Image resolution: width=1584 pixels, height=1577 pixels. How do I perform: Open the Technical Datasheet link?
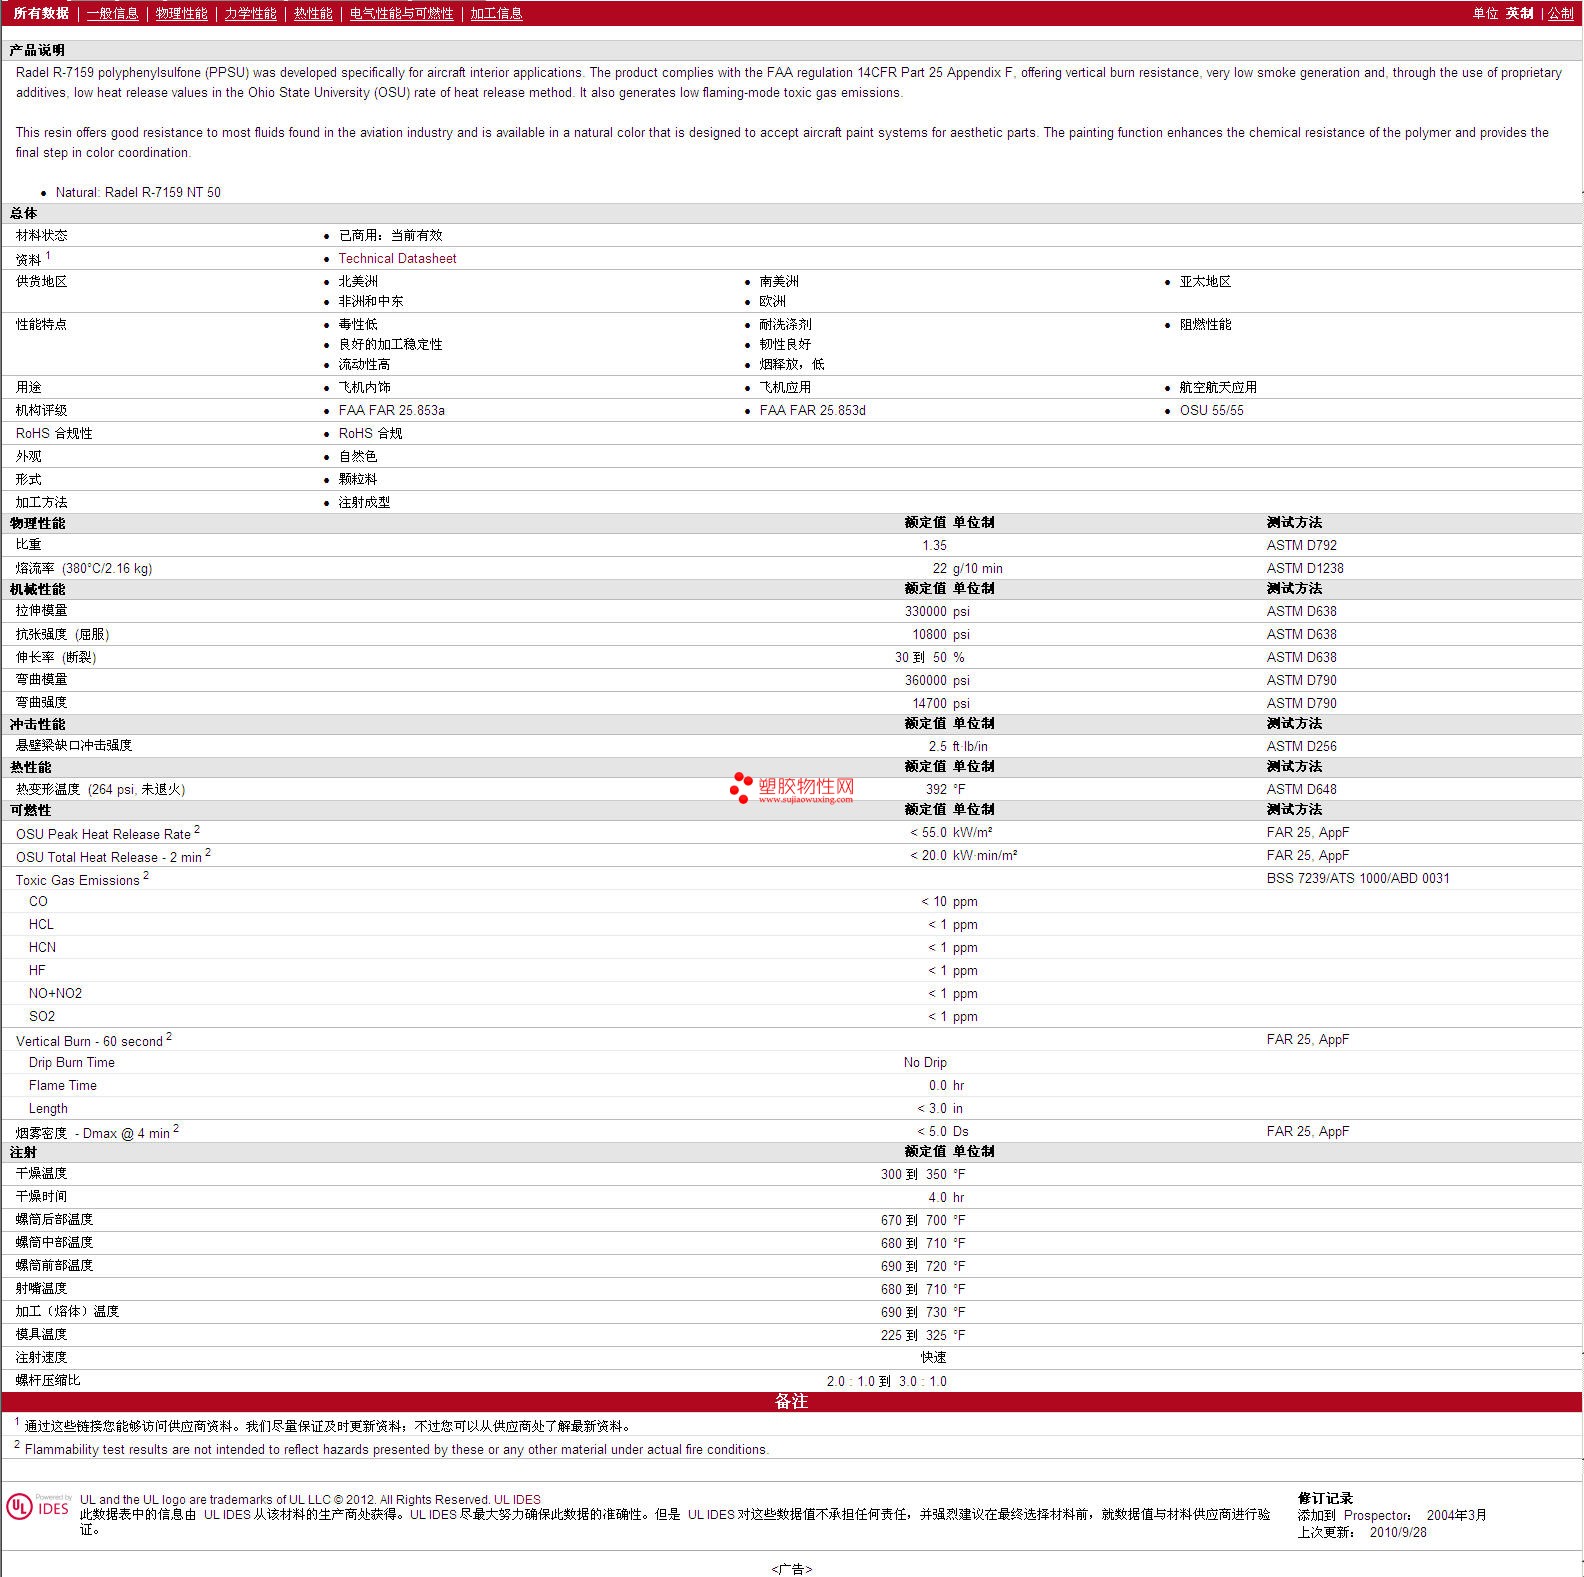397,258
